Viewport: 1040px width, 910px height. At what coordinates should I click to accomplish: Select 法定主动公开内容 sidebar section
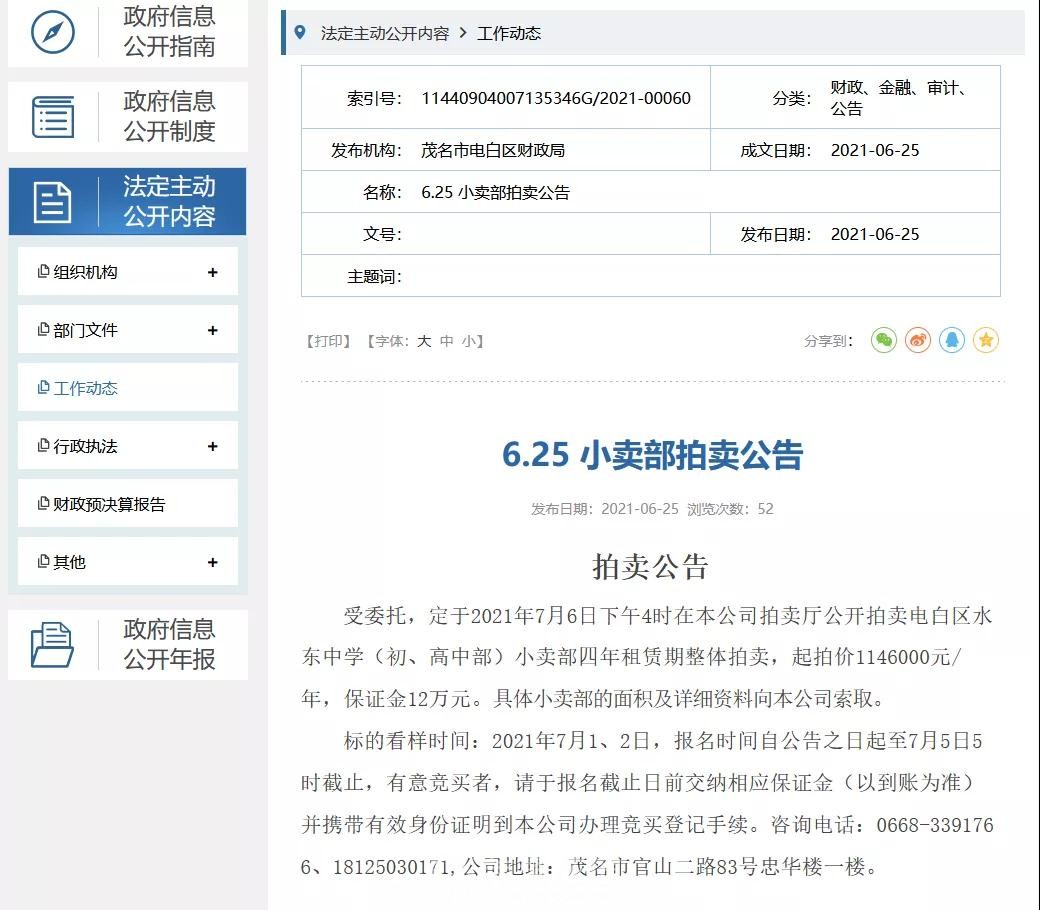[x=127, y=202]
